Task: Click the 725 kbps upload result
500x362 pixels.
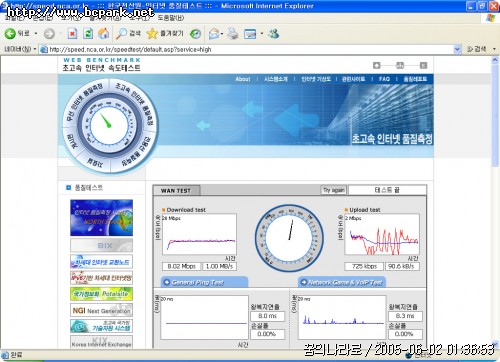Action: (x=364, y=266)
